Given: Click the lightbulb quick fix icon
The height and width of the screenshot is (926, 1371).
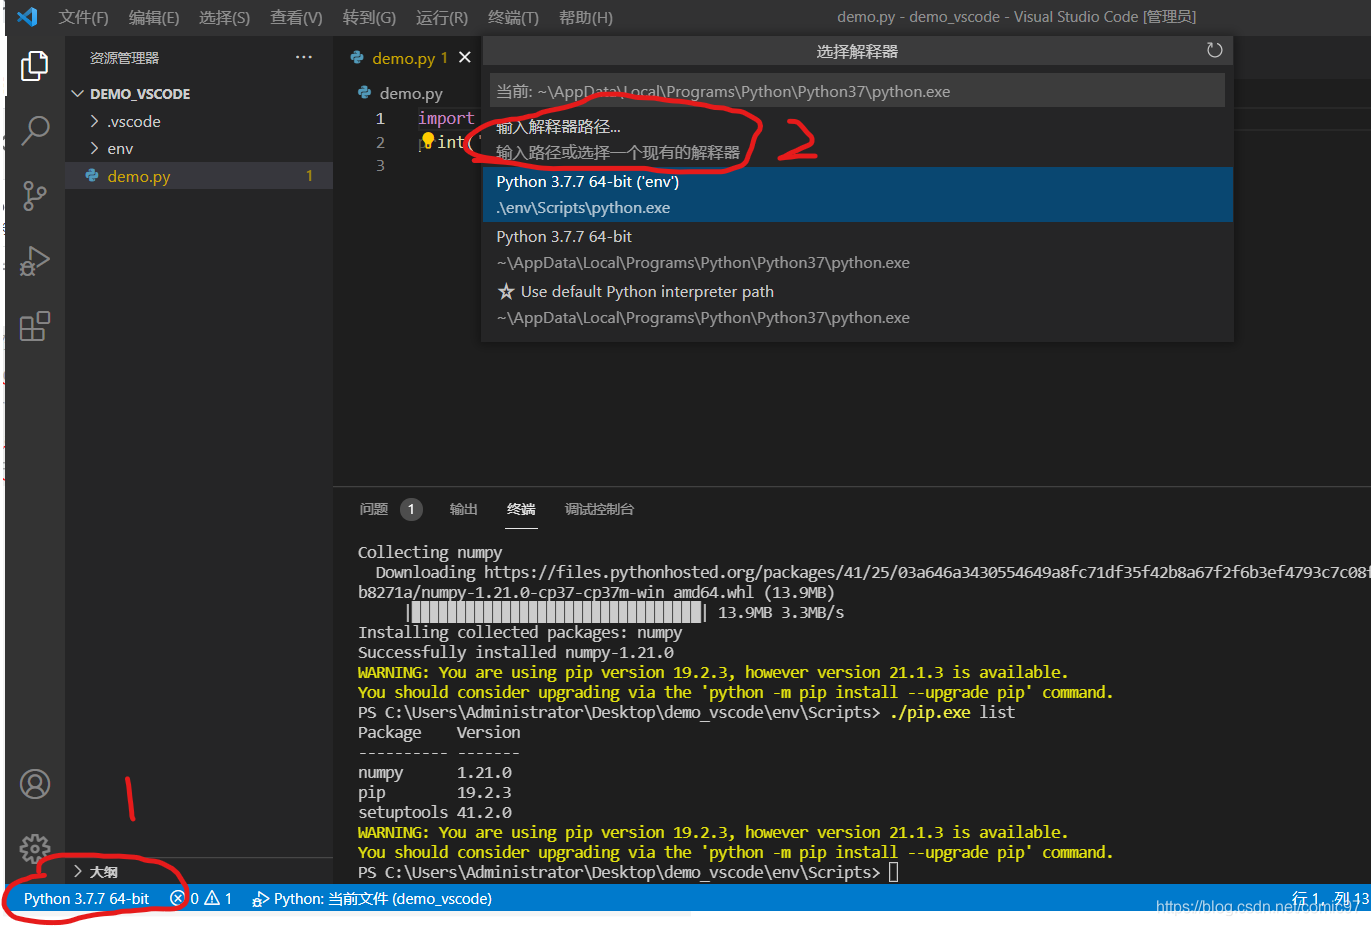Looking at the screenshot, I should [428, 141].
